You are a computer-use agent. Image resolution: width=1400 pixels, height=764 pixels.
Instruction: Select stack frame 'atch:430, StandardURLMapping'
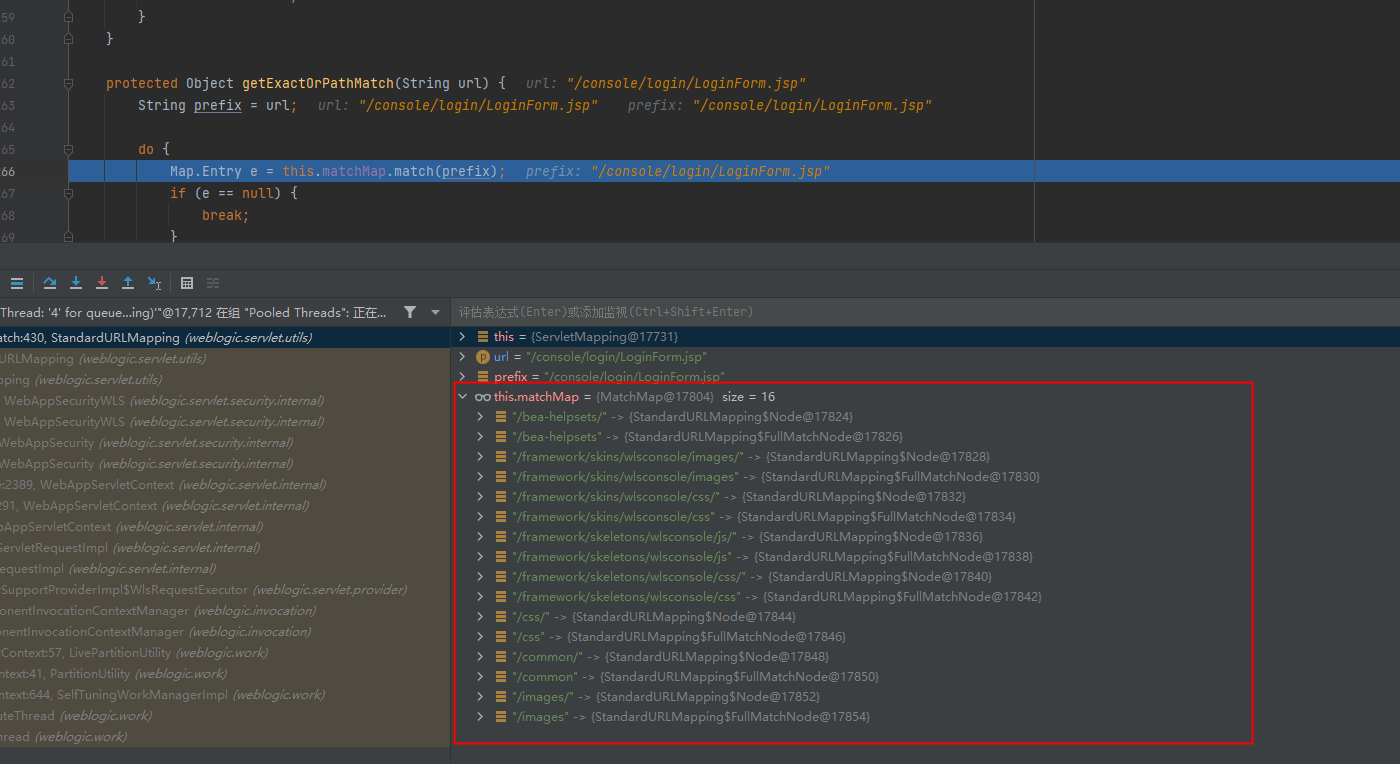(225, 338)
